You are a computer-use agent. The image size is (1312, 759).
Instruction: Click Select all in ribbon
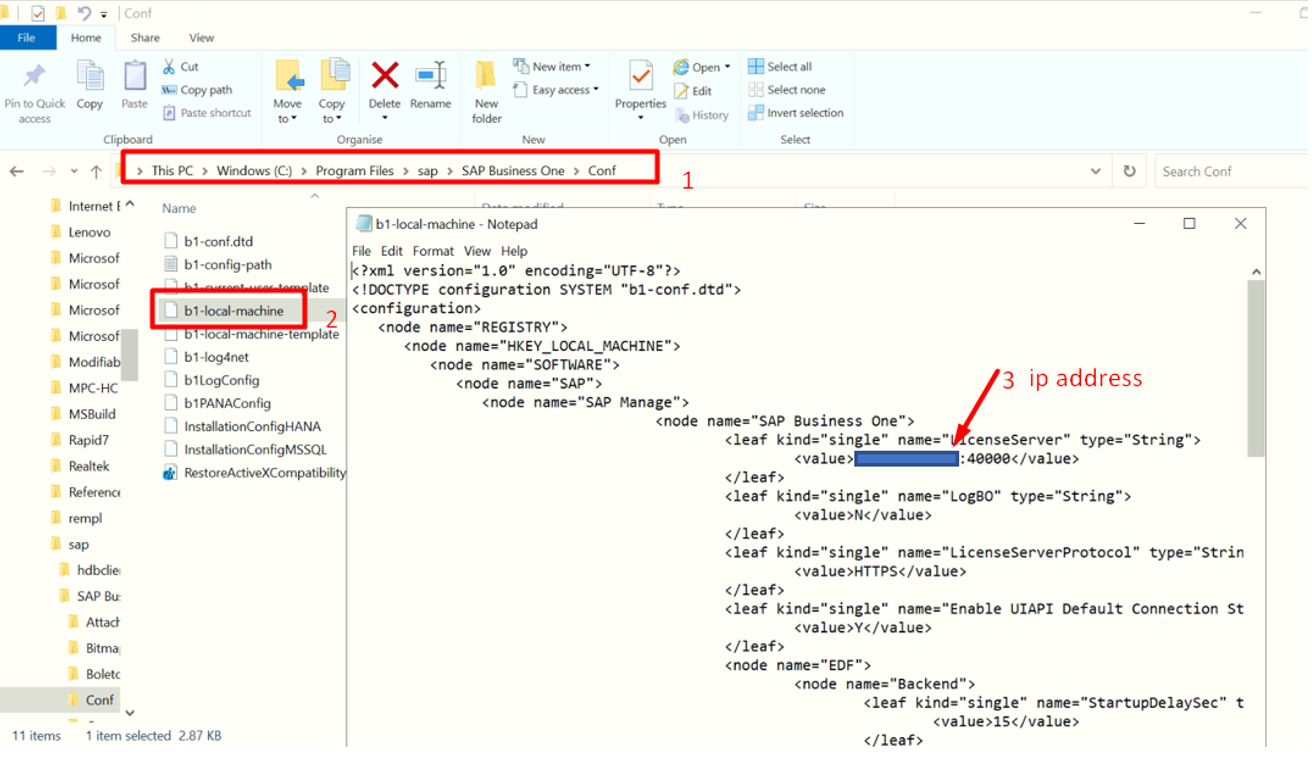click(780, 67)
